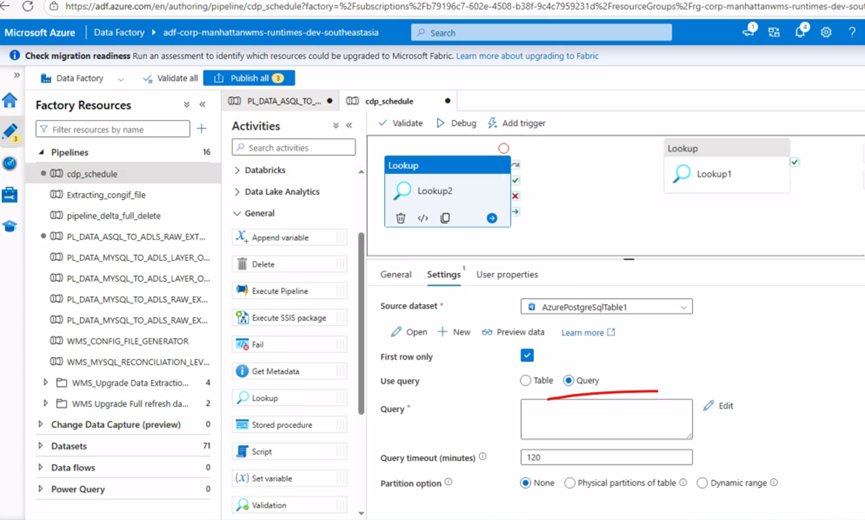The image size is (865, 520).
Task: Switch to the General tab
Action: [x=396, y=274]
